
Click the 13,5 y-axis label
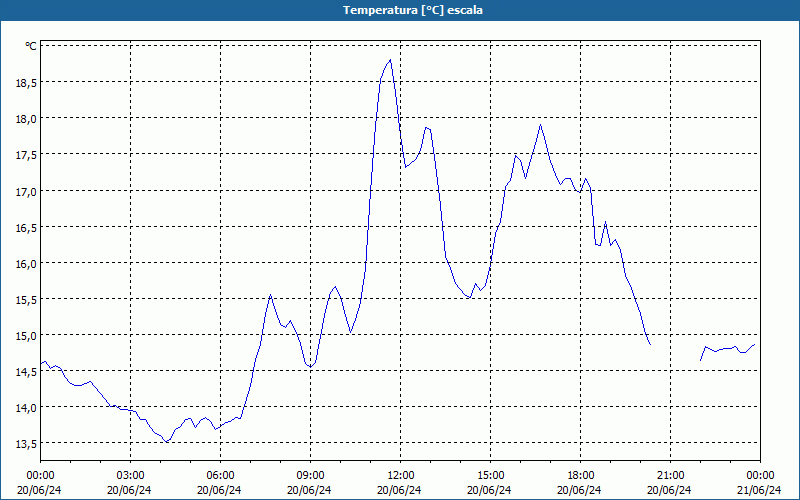tap(26, 444)
